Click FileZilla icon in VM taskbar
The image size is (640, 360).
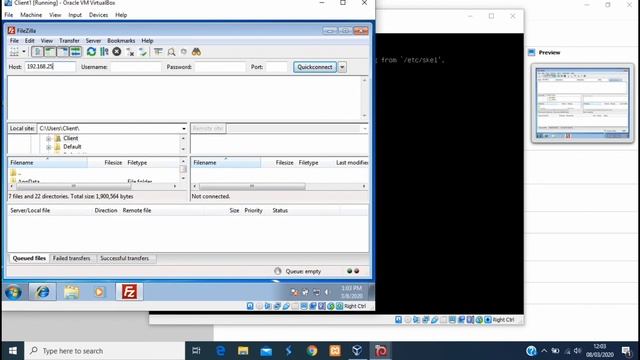click(129, 292)
